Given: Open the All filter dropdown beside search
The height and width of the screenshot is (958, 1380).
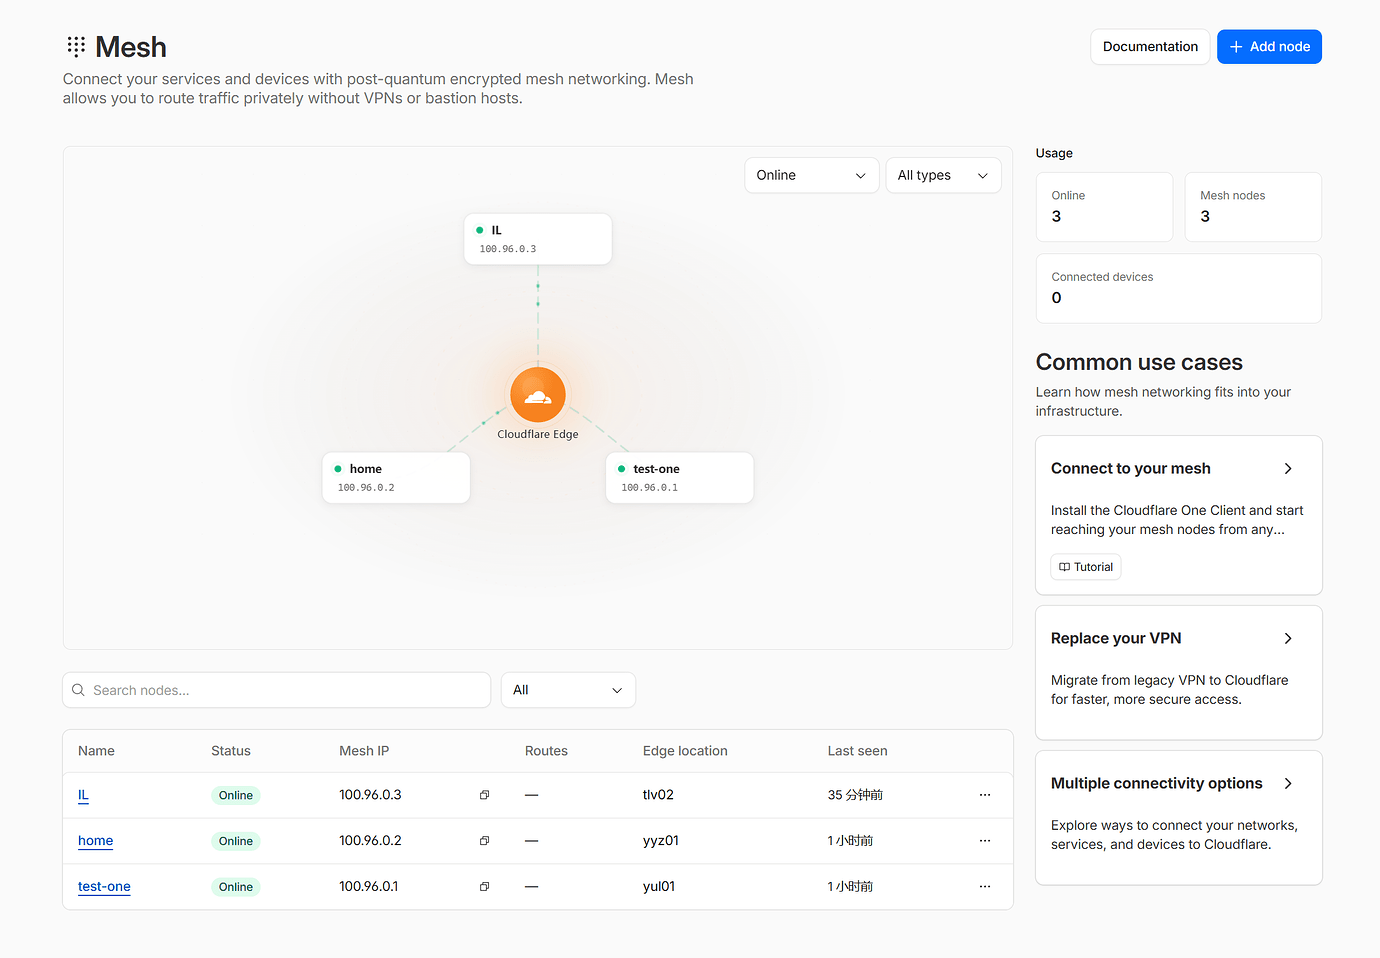Looking at the screenshot, I should click(x=568, y=690).
